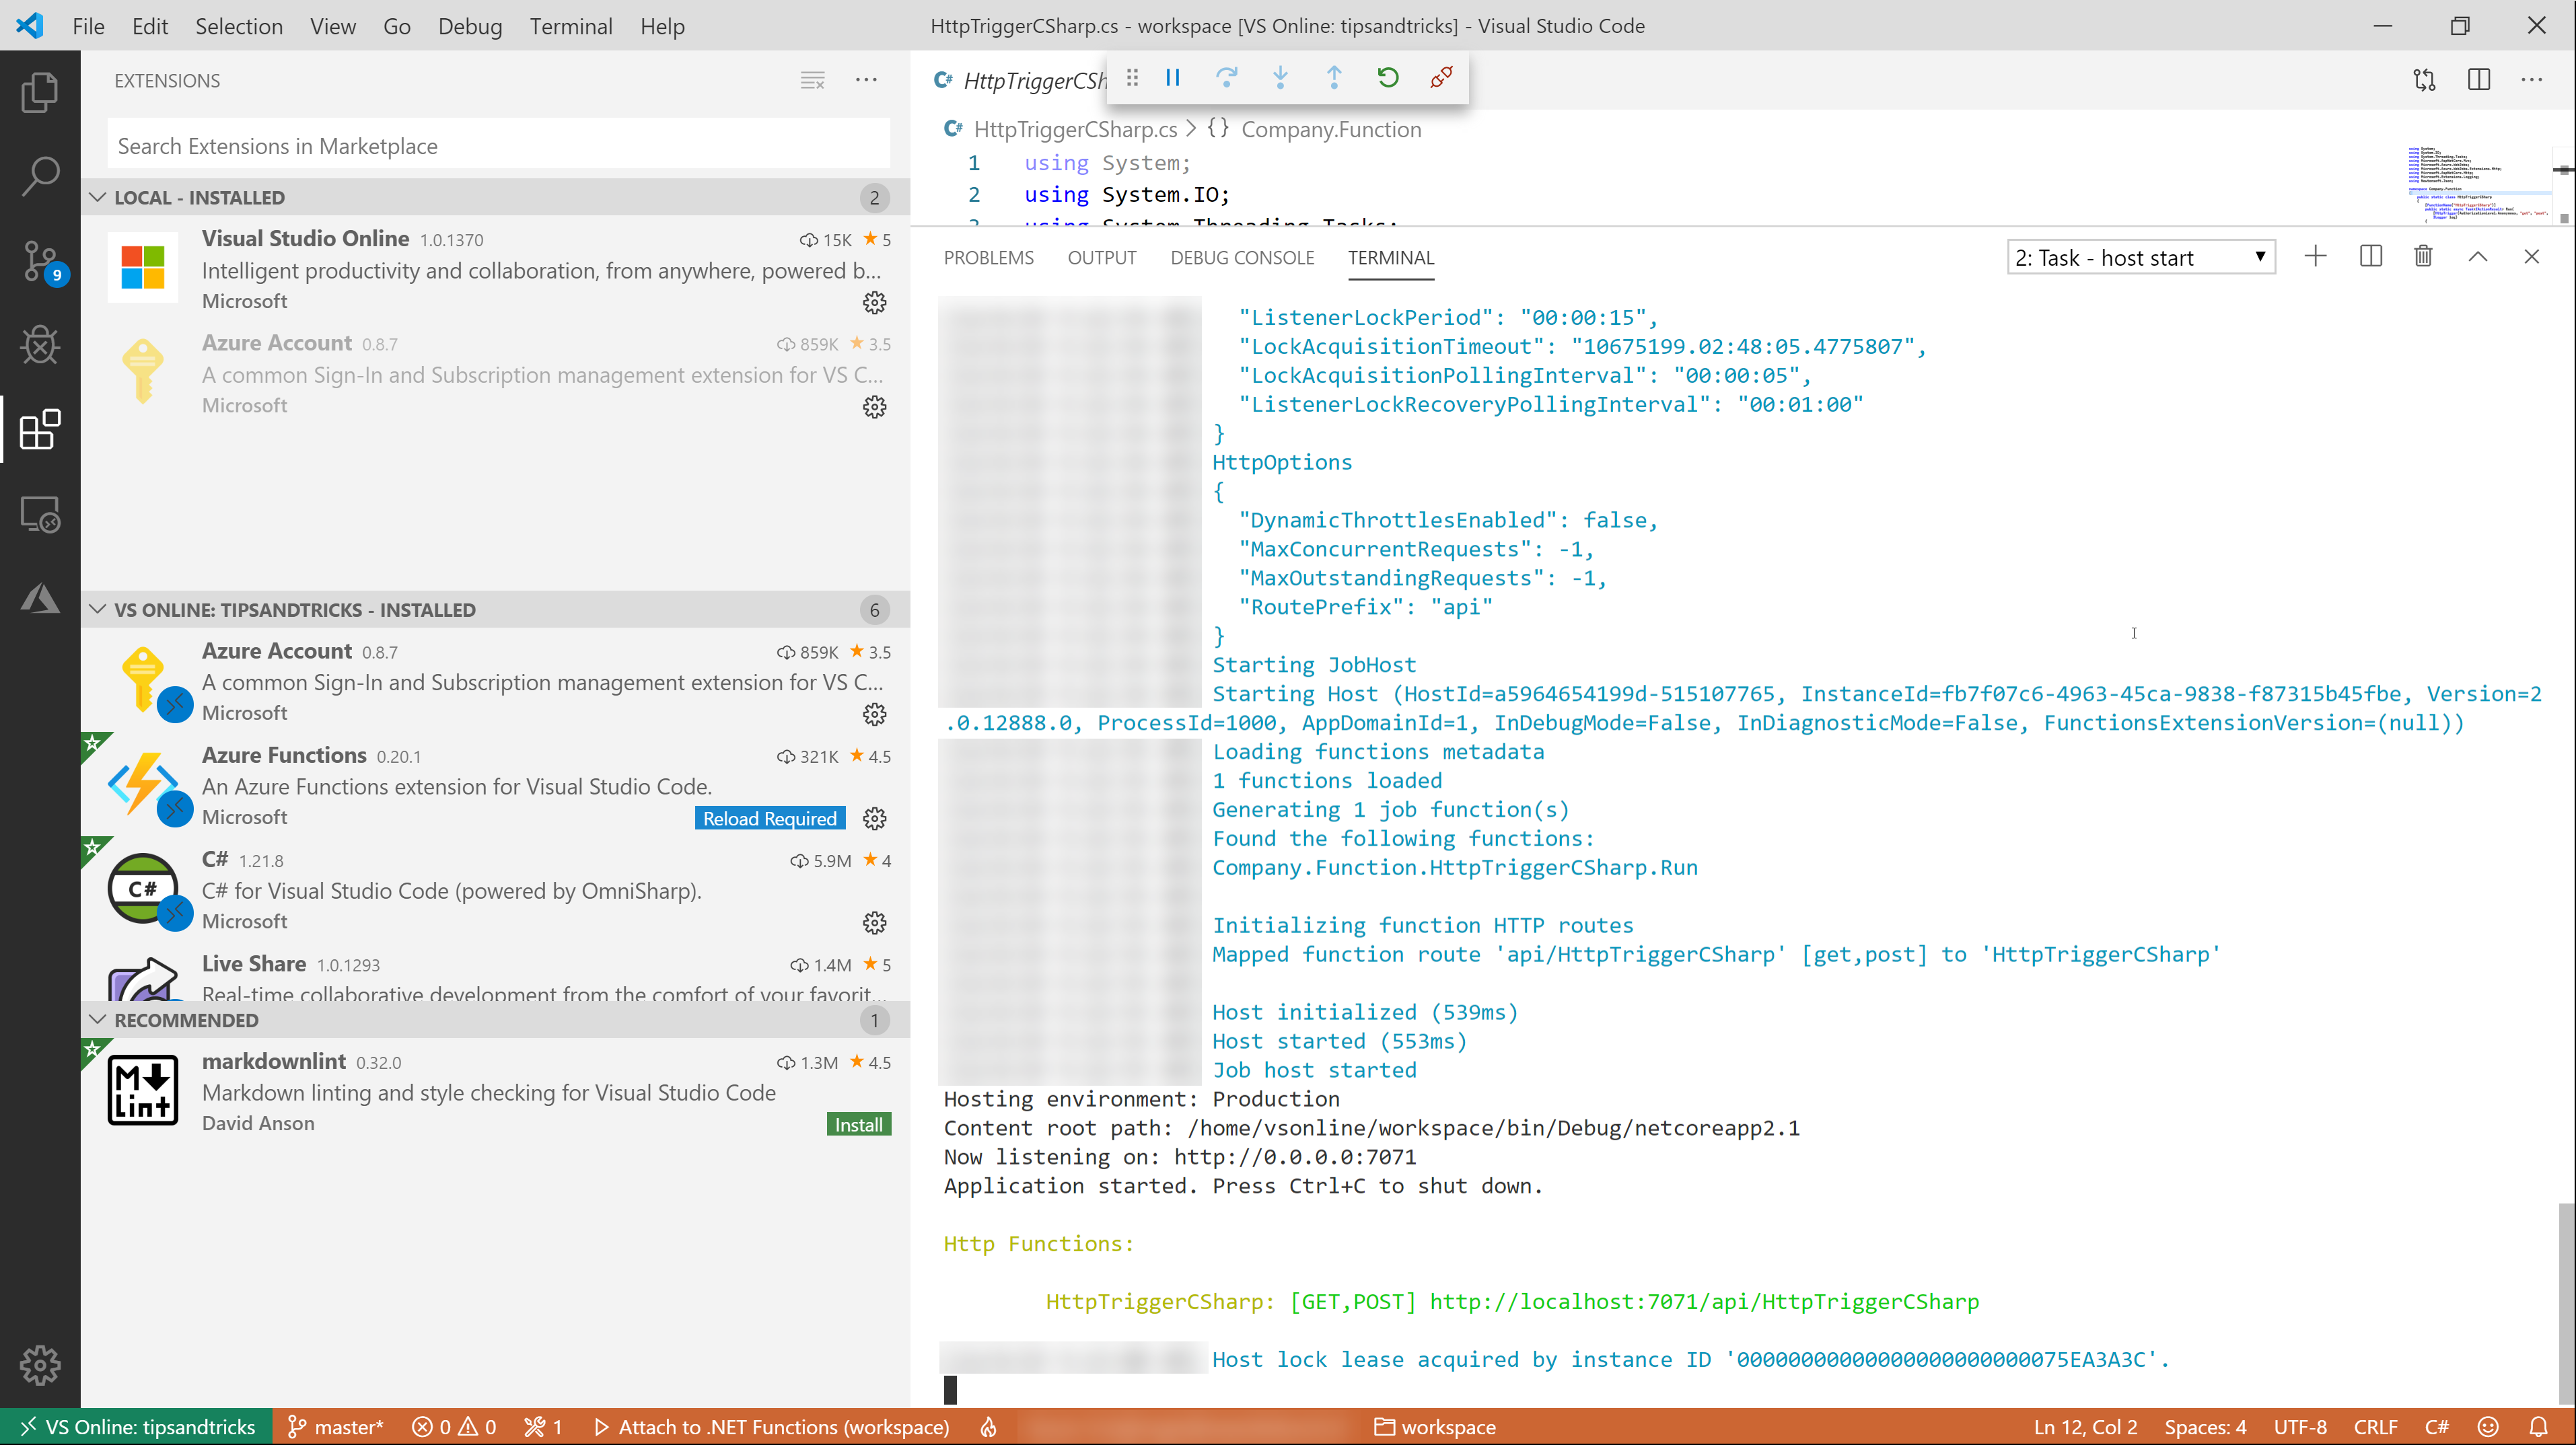This screenshot has height=1445, width=2576.
Task: Switch to the OUTPUT tab
Action: [1102, 258]
